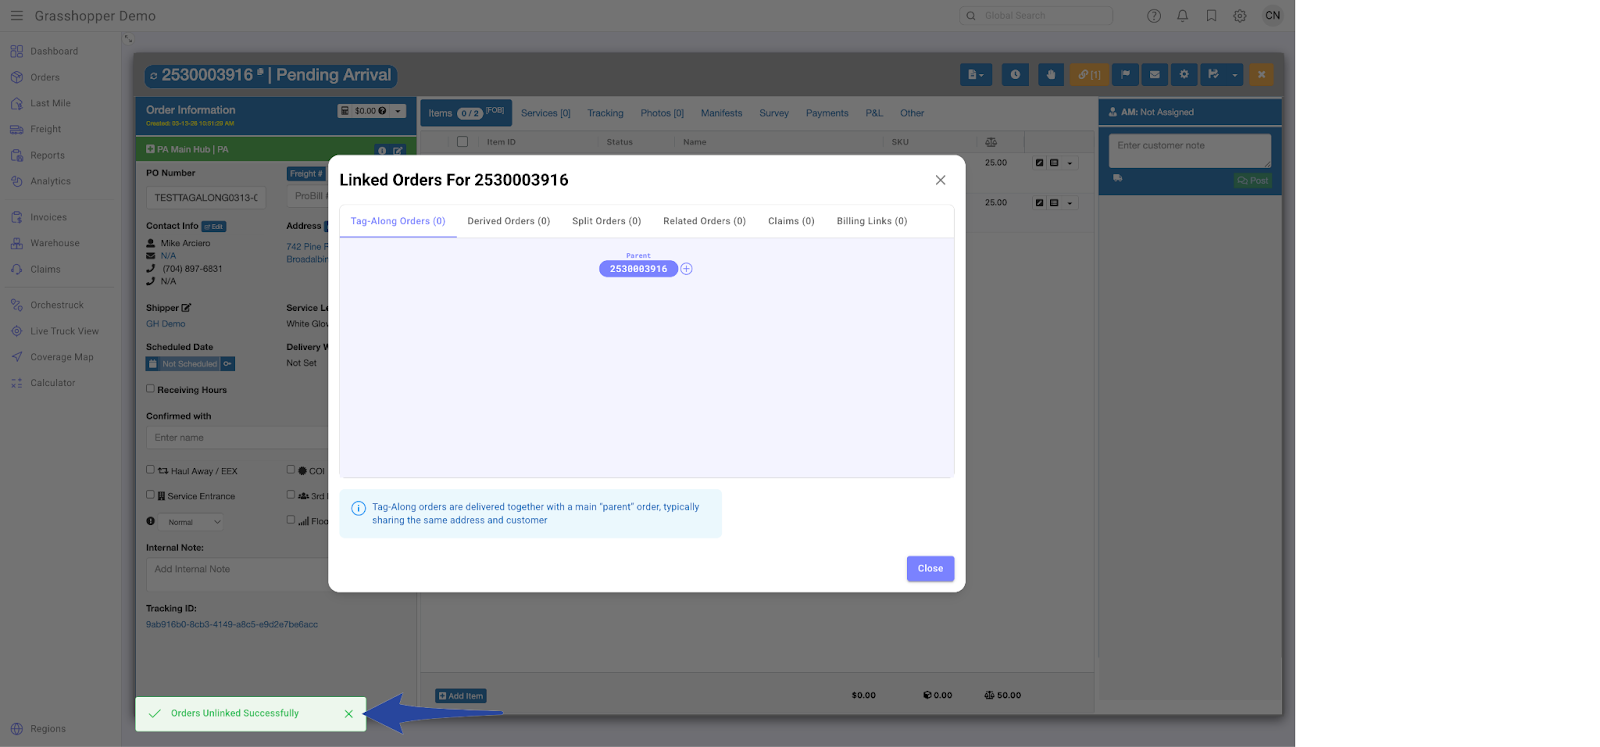Check the Service Entrance checkbox
The width and height of the screenshot is (1600, 747).
151,495
